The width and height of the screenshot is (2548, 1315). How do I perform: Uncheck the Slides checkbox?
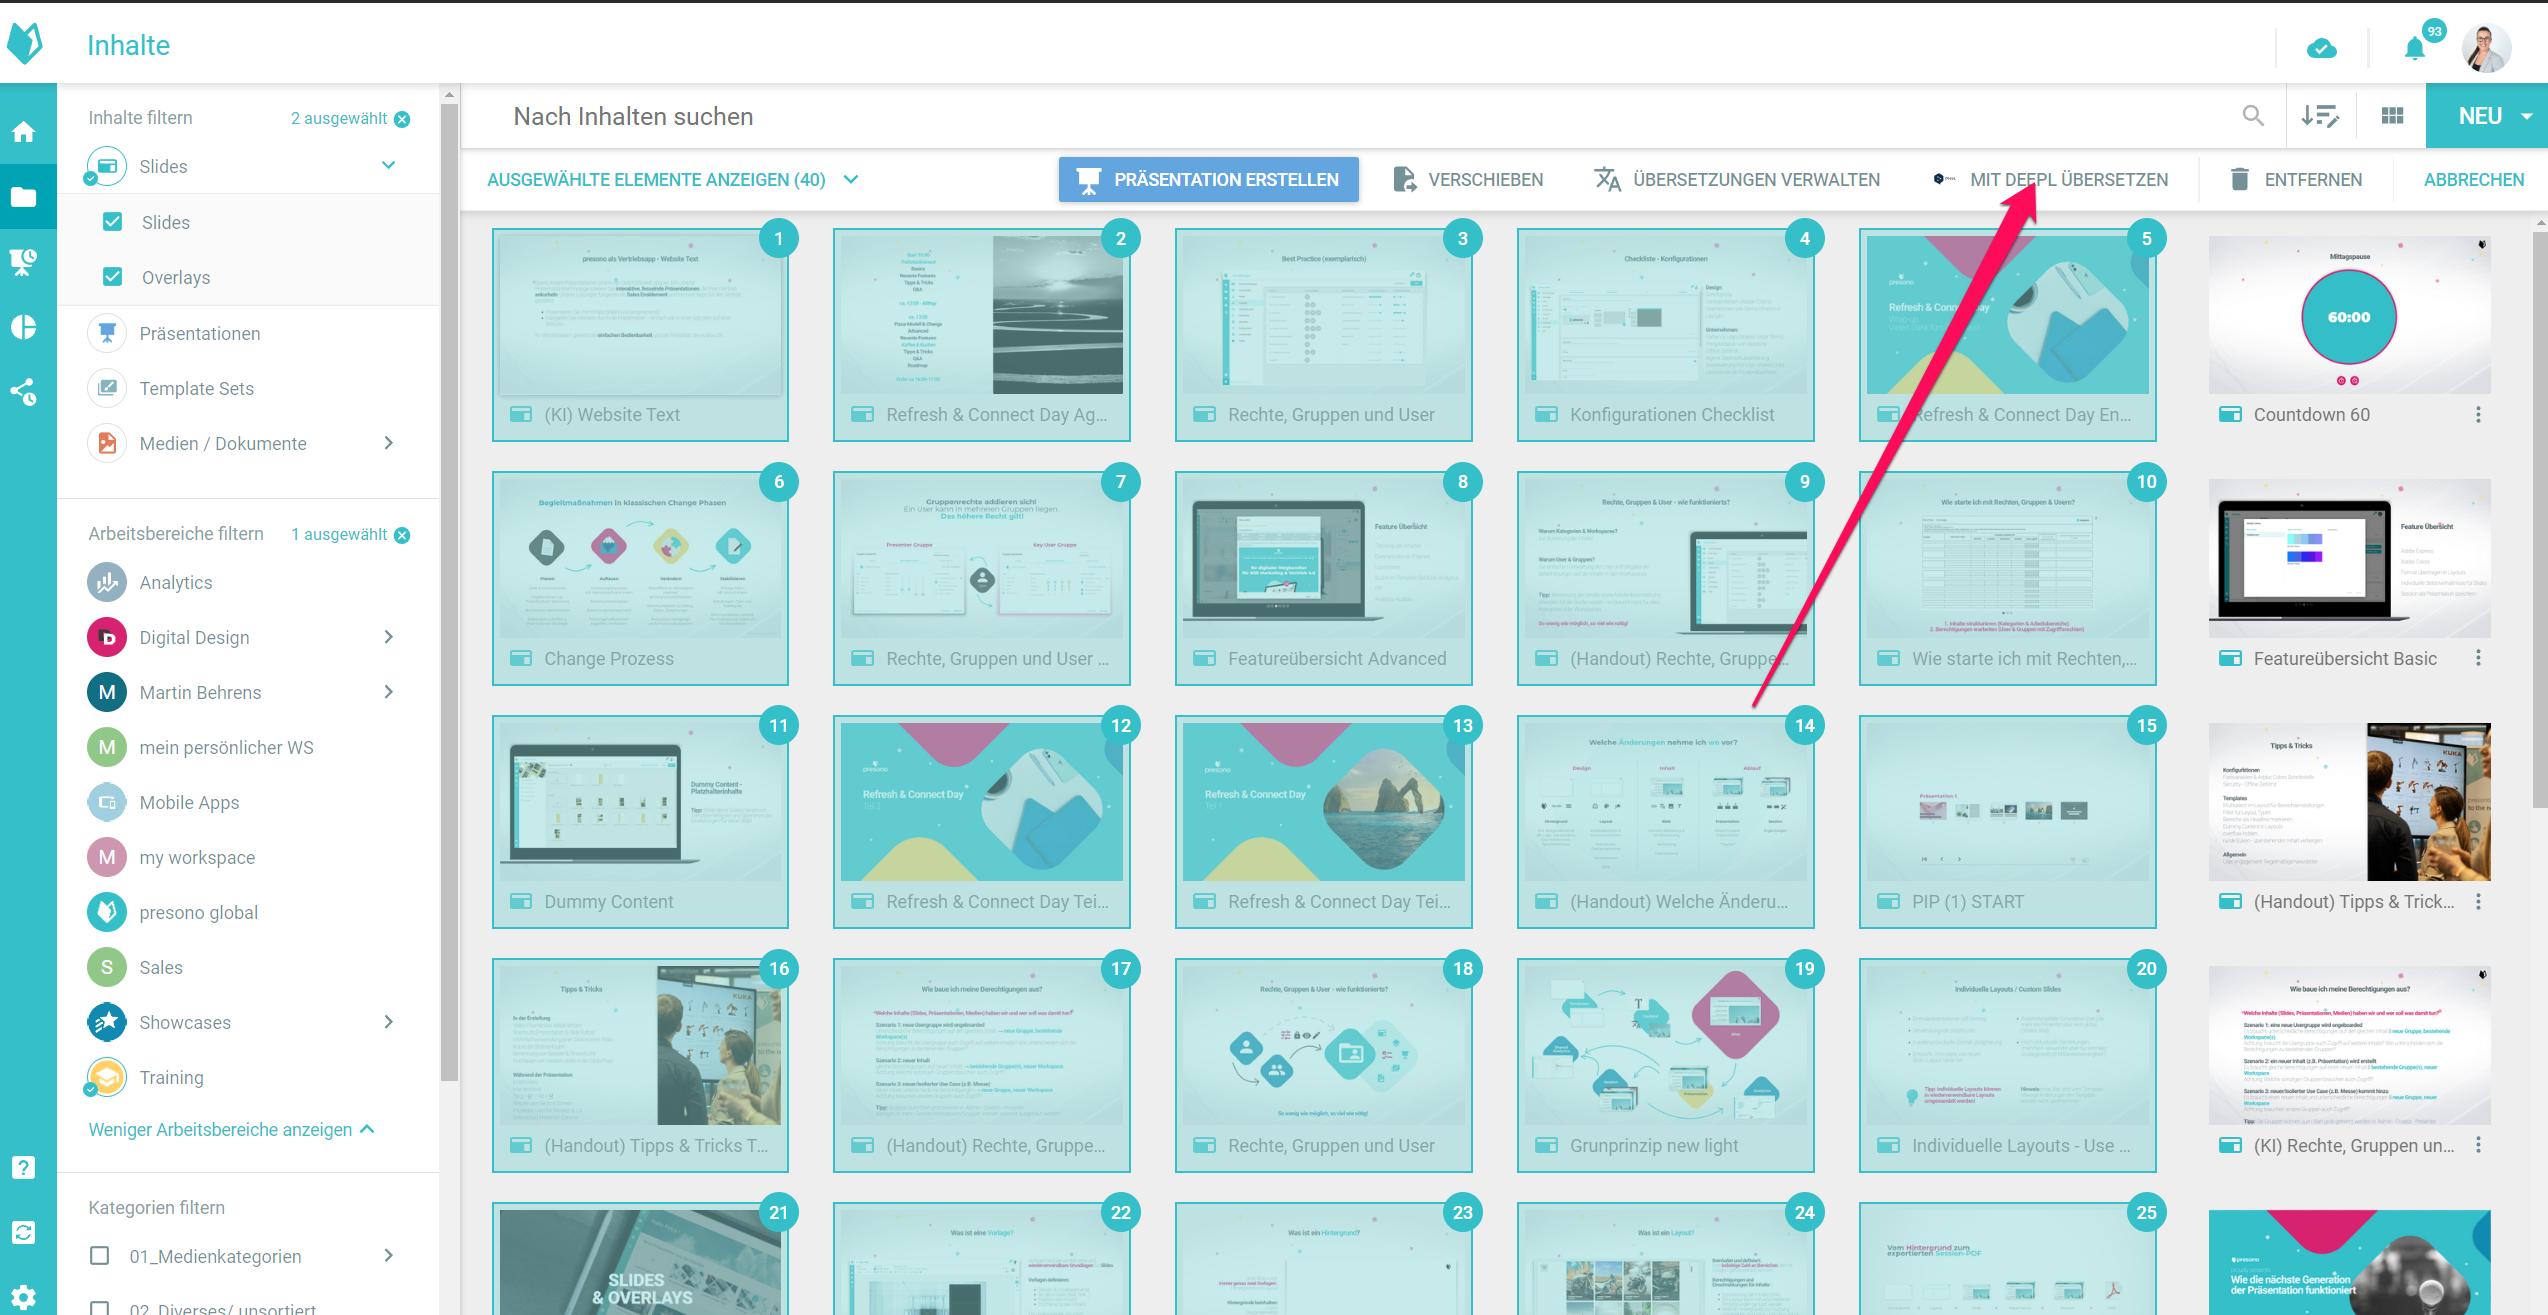coord(113,221)
